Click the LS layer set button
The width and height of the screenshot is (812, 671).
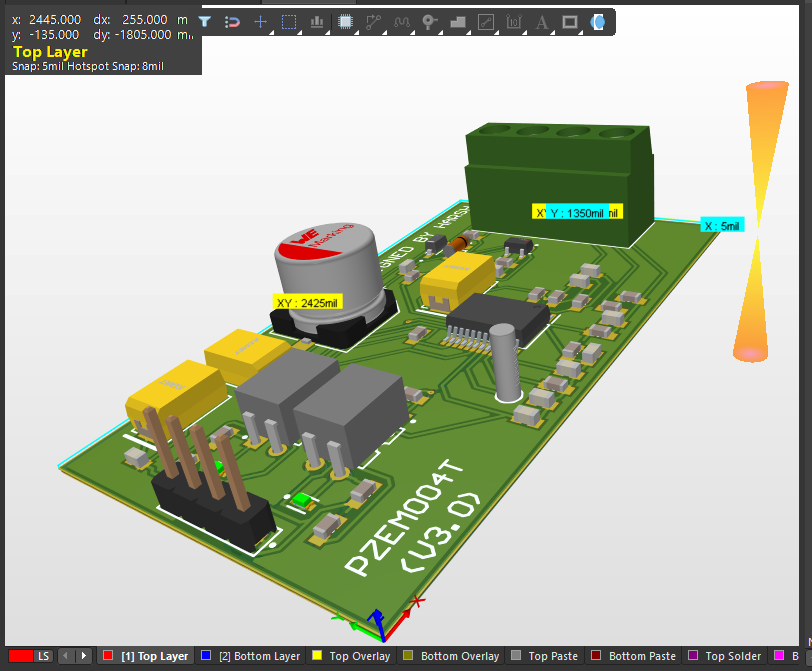point(42,656)
